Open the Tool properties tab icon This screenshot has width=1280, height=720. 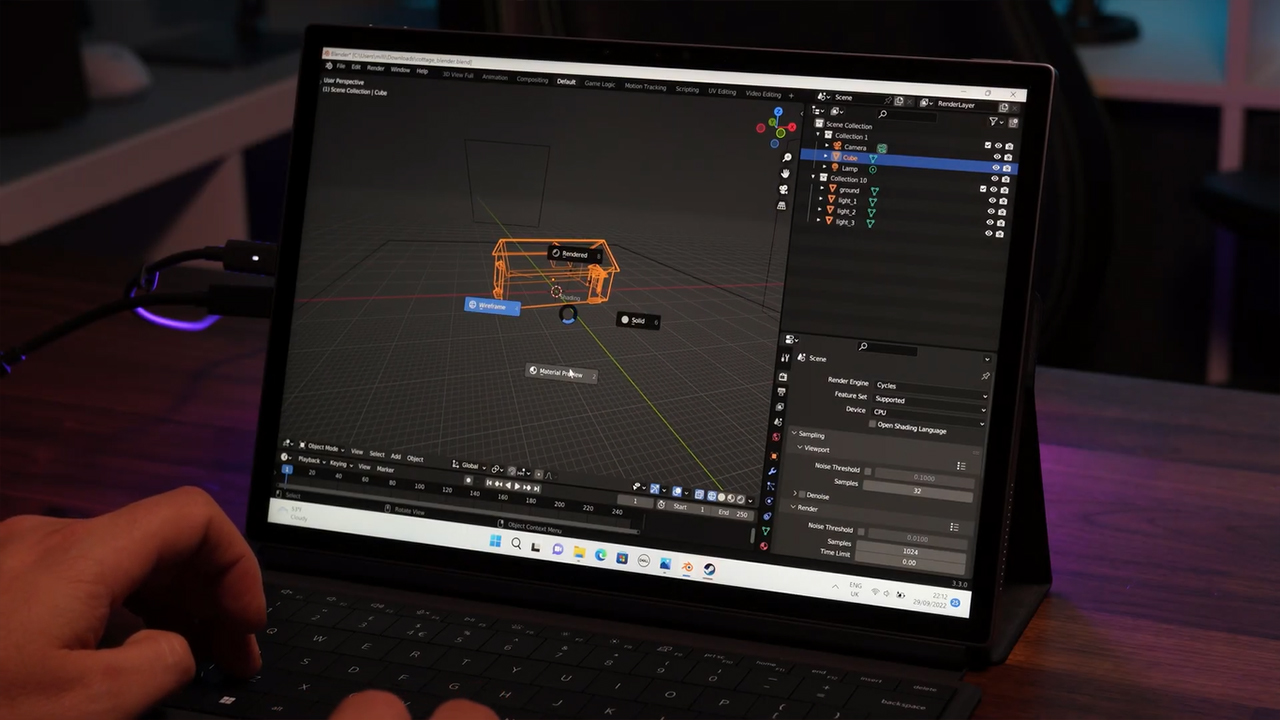pos(786,358)
